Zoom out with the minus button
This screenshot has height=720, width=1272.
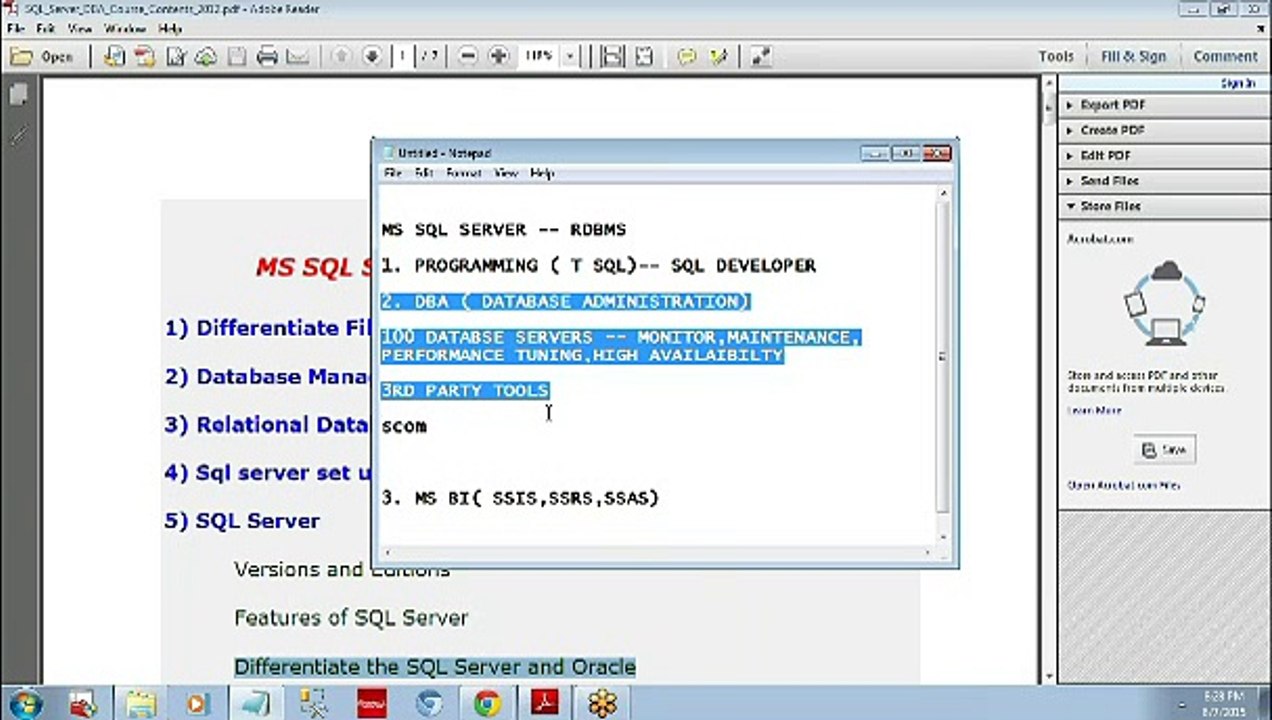coord(467,57)
